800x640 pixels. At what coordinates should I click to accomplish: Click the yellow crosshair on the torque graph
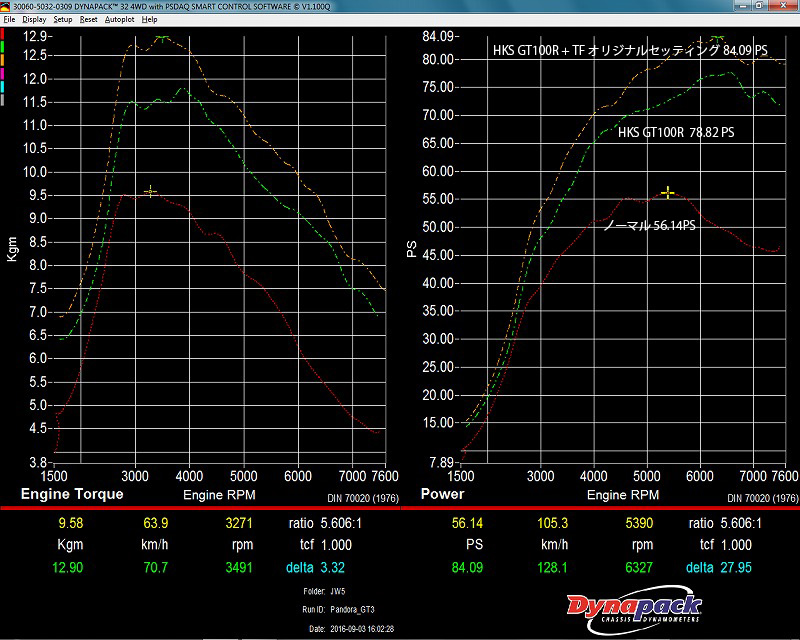point(150,191)
